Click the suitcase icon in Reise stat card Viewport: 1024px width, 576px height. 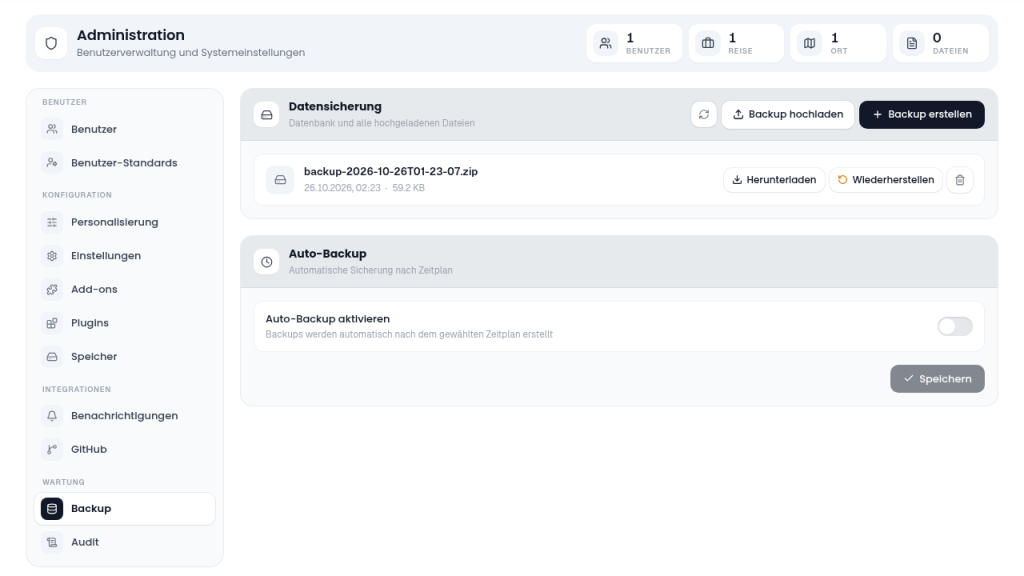tap(708, 43)
